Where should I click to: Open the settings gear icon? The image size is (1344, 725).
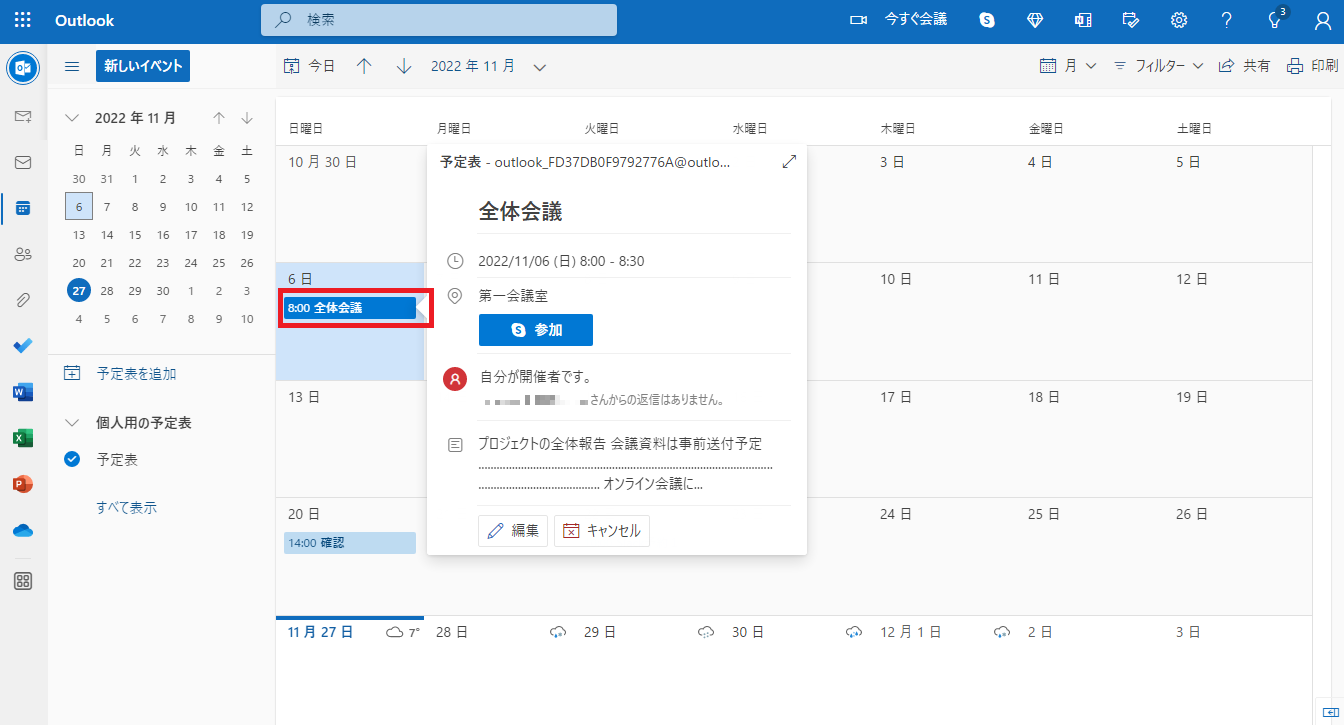1179,20
